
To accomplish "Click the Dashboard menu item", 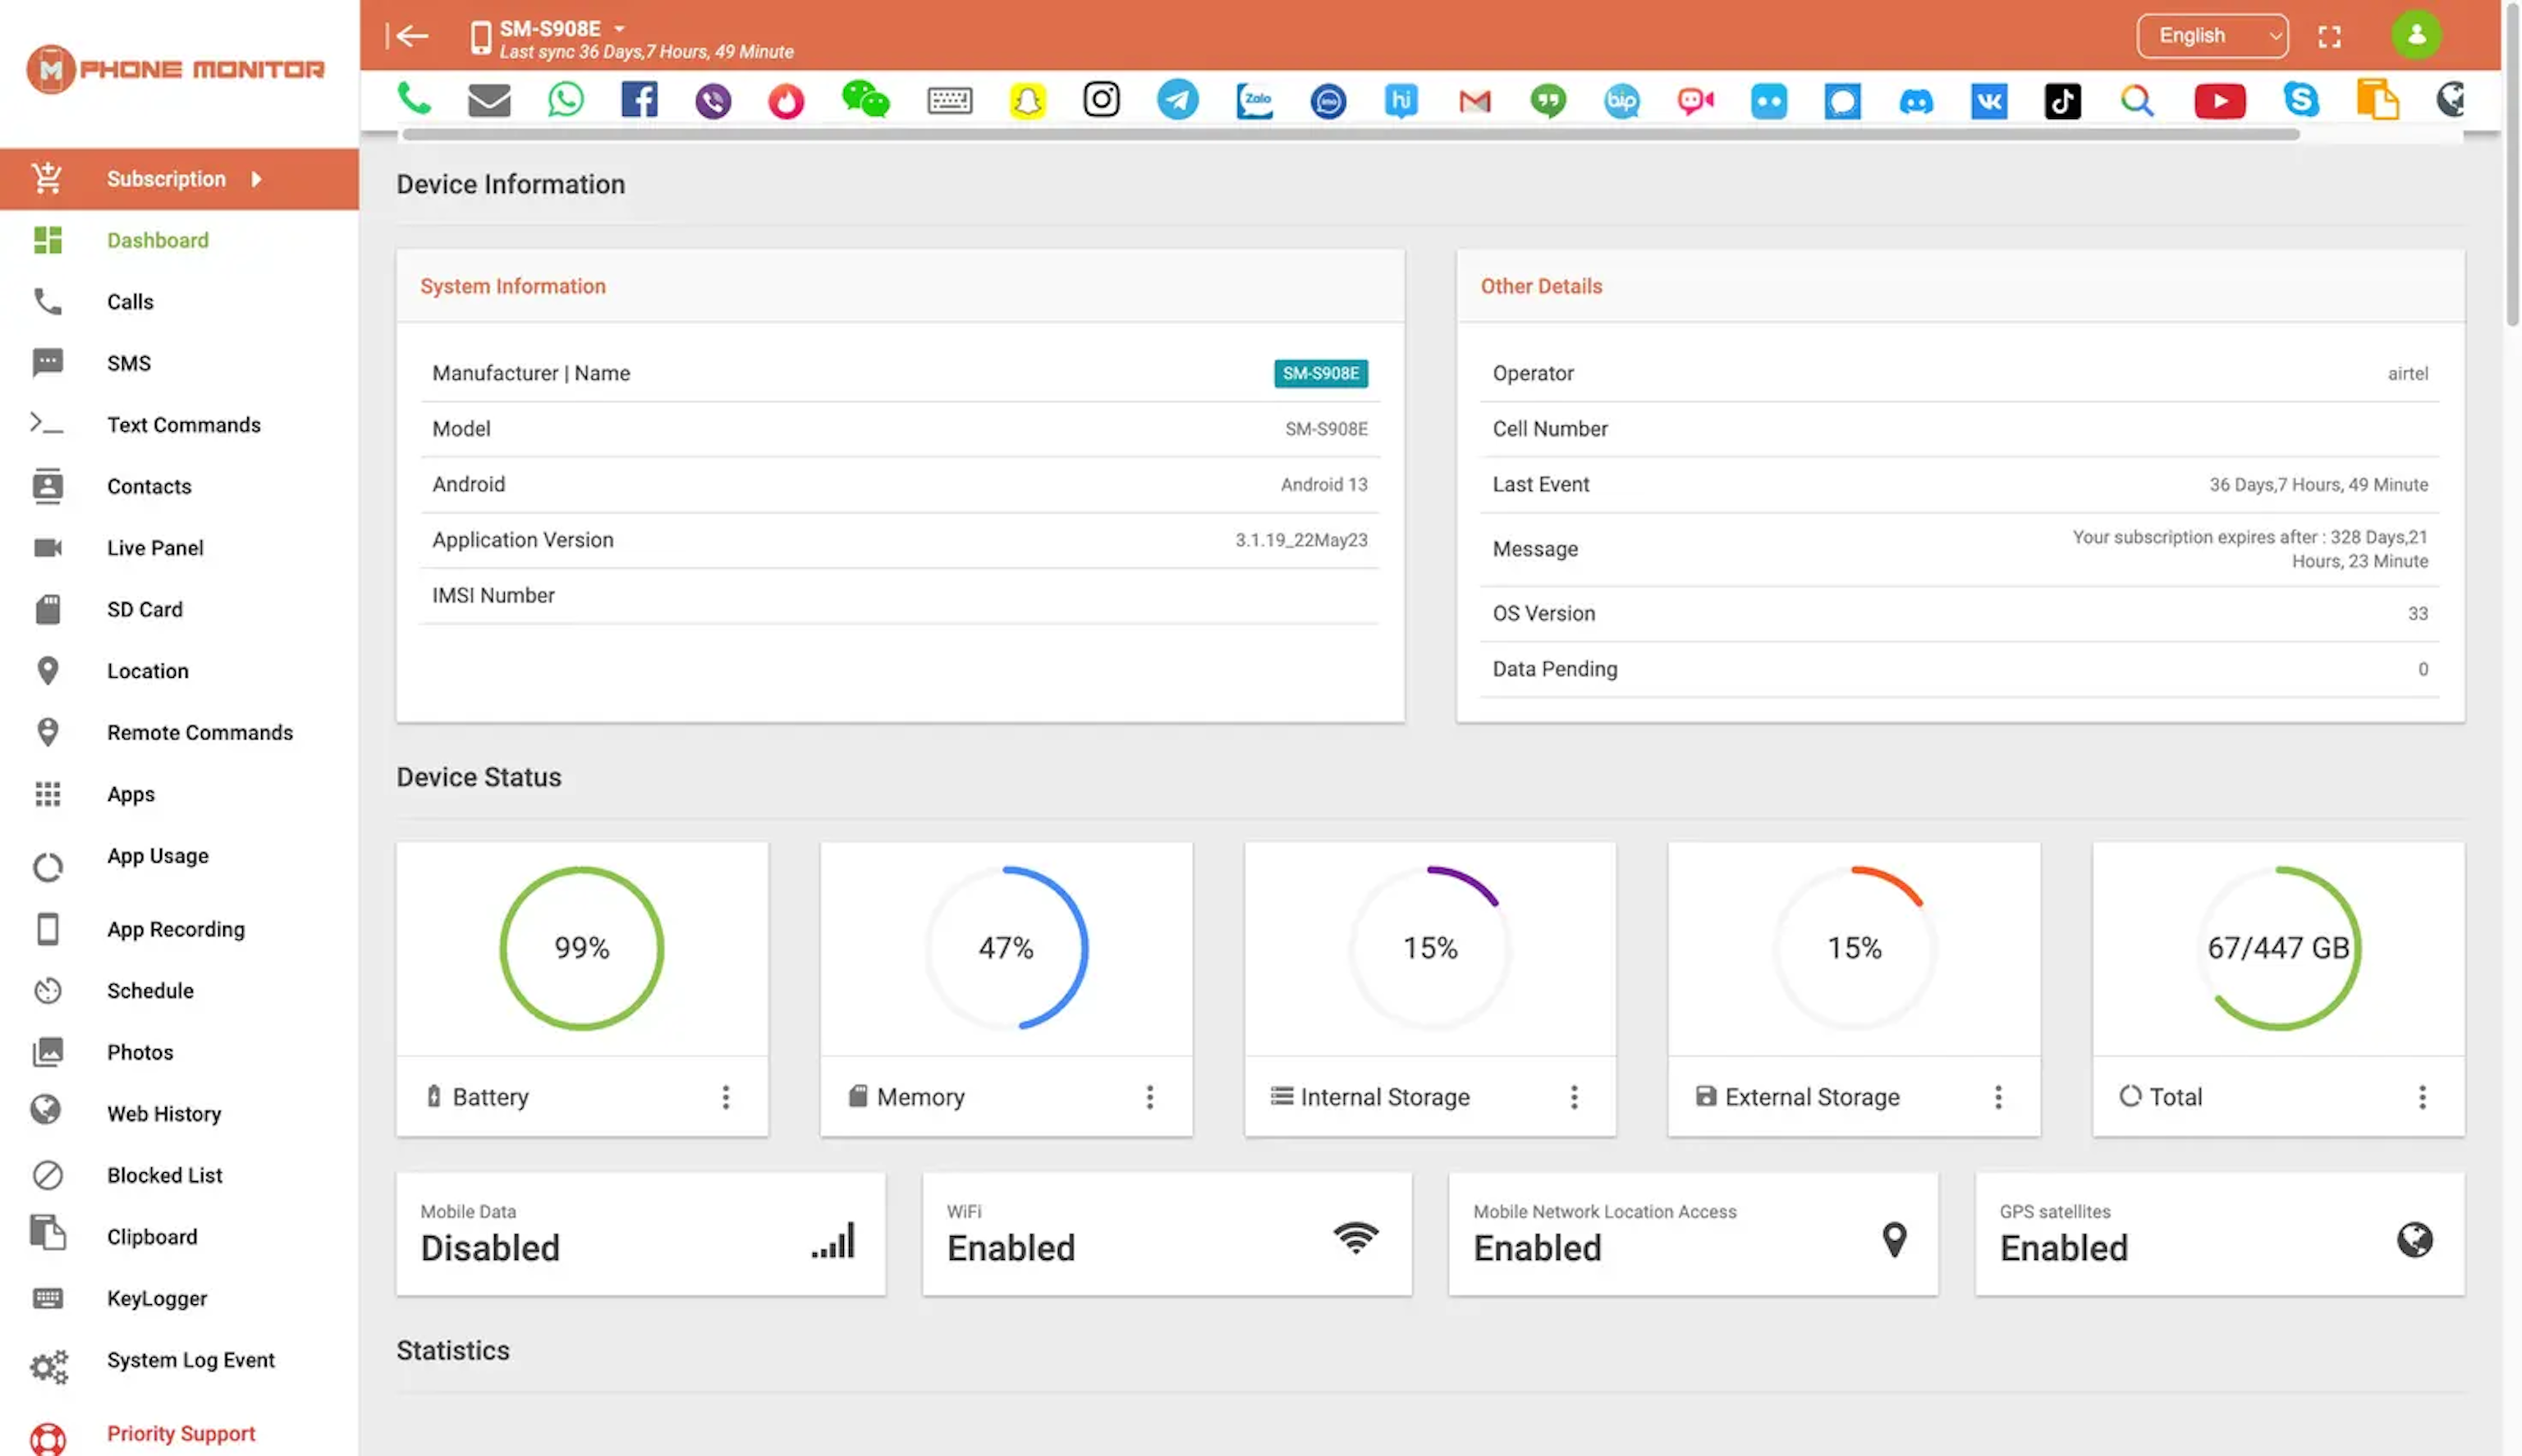I will (158, 239).
